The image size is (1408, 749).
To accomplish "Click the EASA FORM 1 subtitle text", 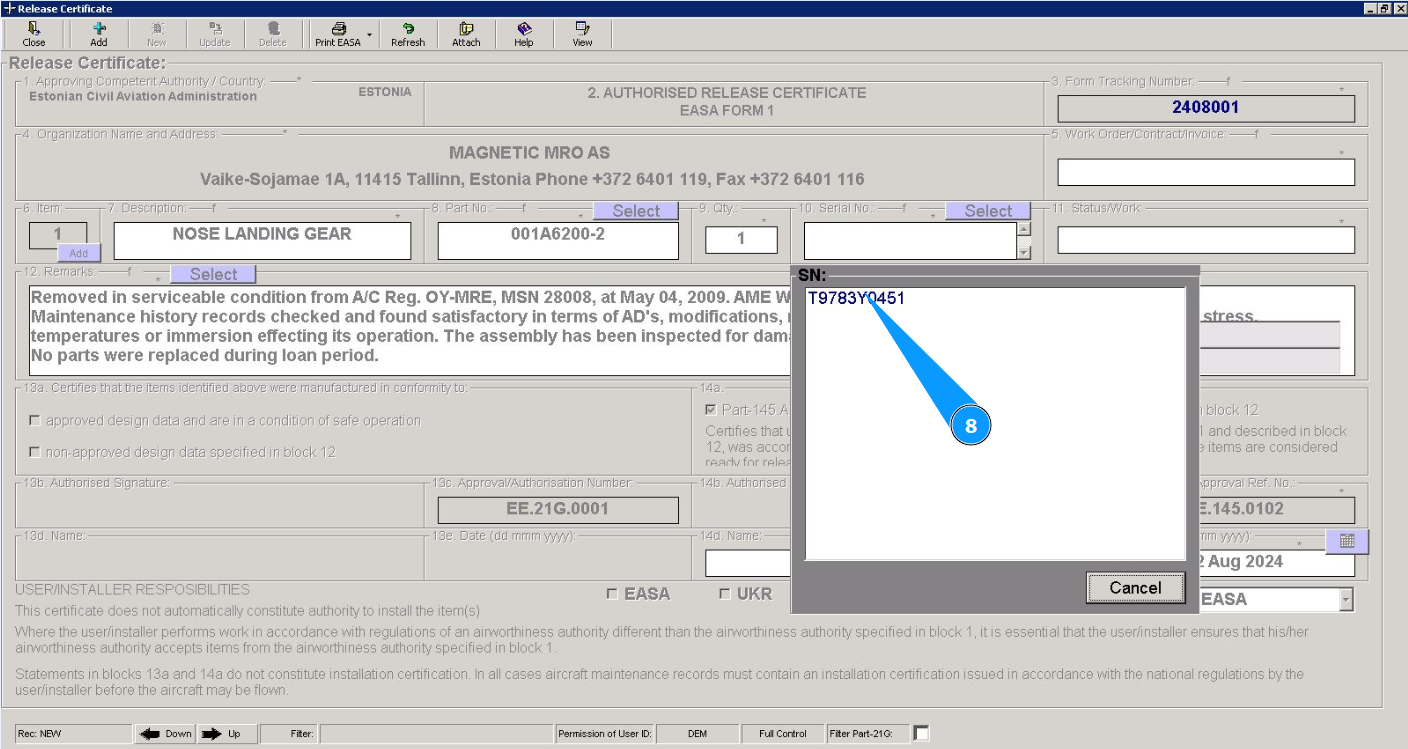I will [727, 111].
